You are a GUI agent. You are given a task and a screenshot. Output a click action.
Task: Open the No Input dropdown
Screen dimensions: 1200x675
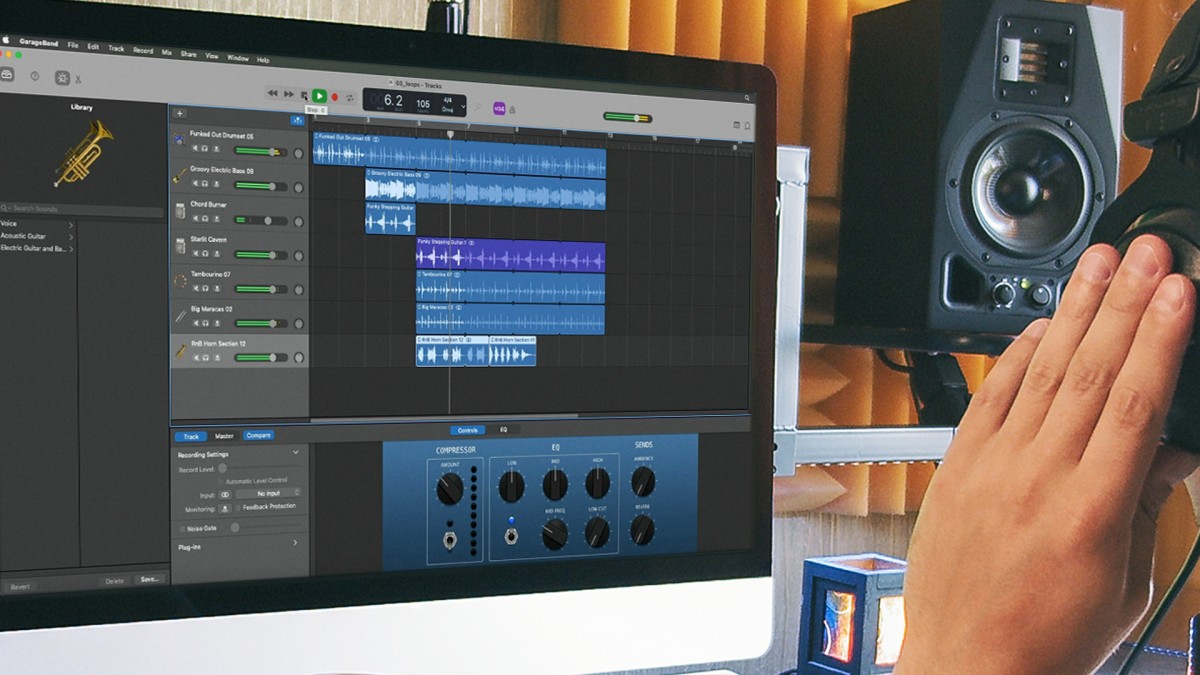[x=269, y=493]
